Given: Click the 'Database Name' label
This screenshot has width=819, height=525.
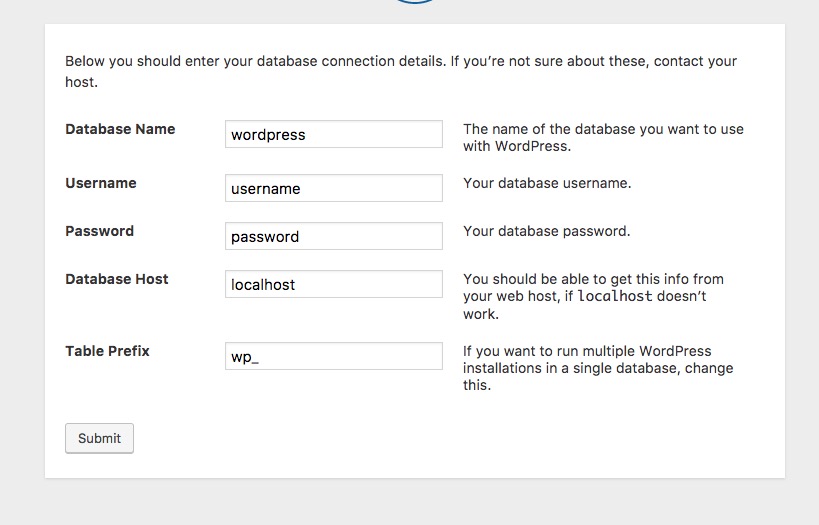Looking at the screenshot, I should click(x=120, y=129).
